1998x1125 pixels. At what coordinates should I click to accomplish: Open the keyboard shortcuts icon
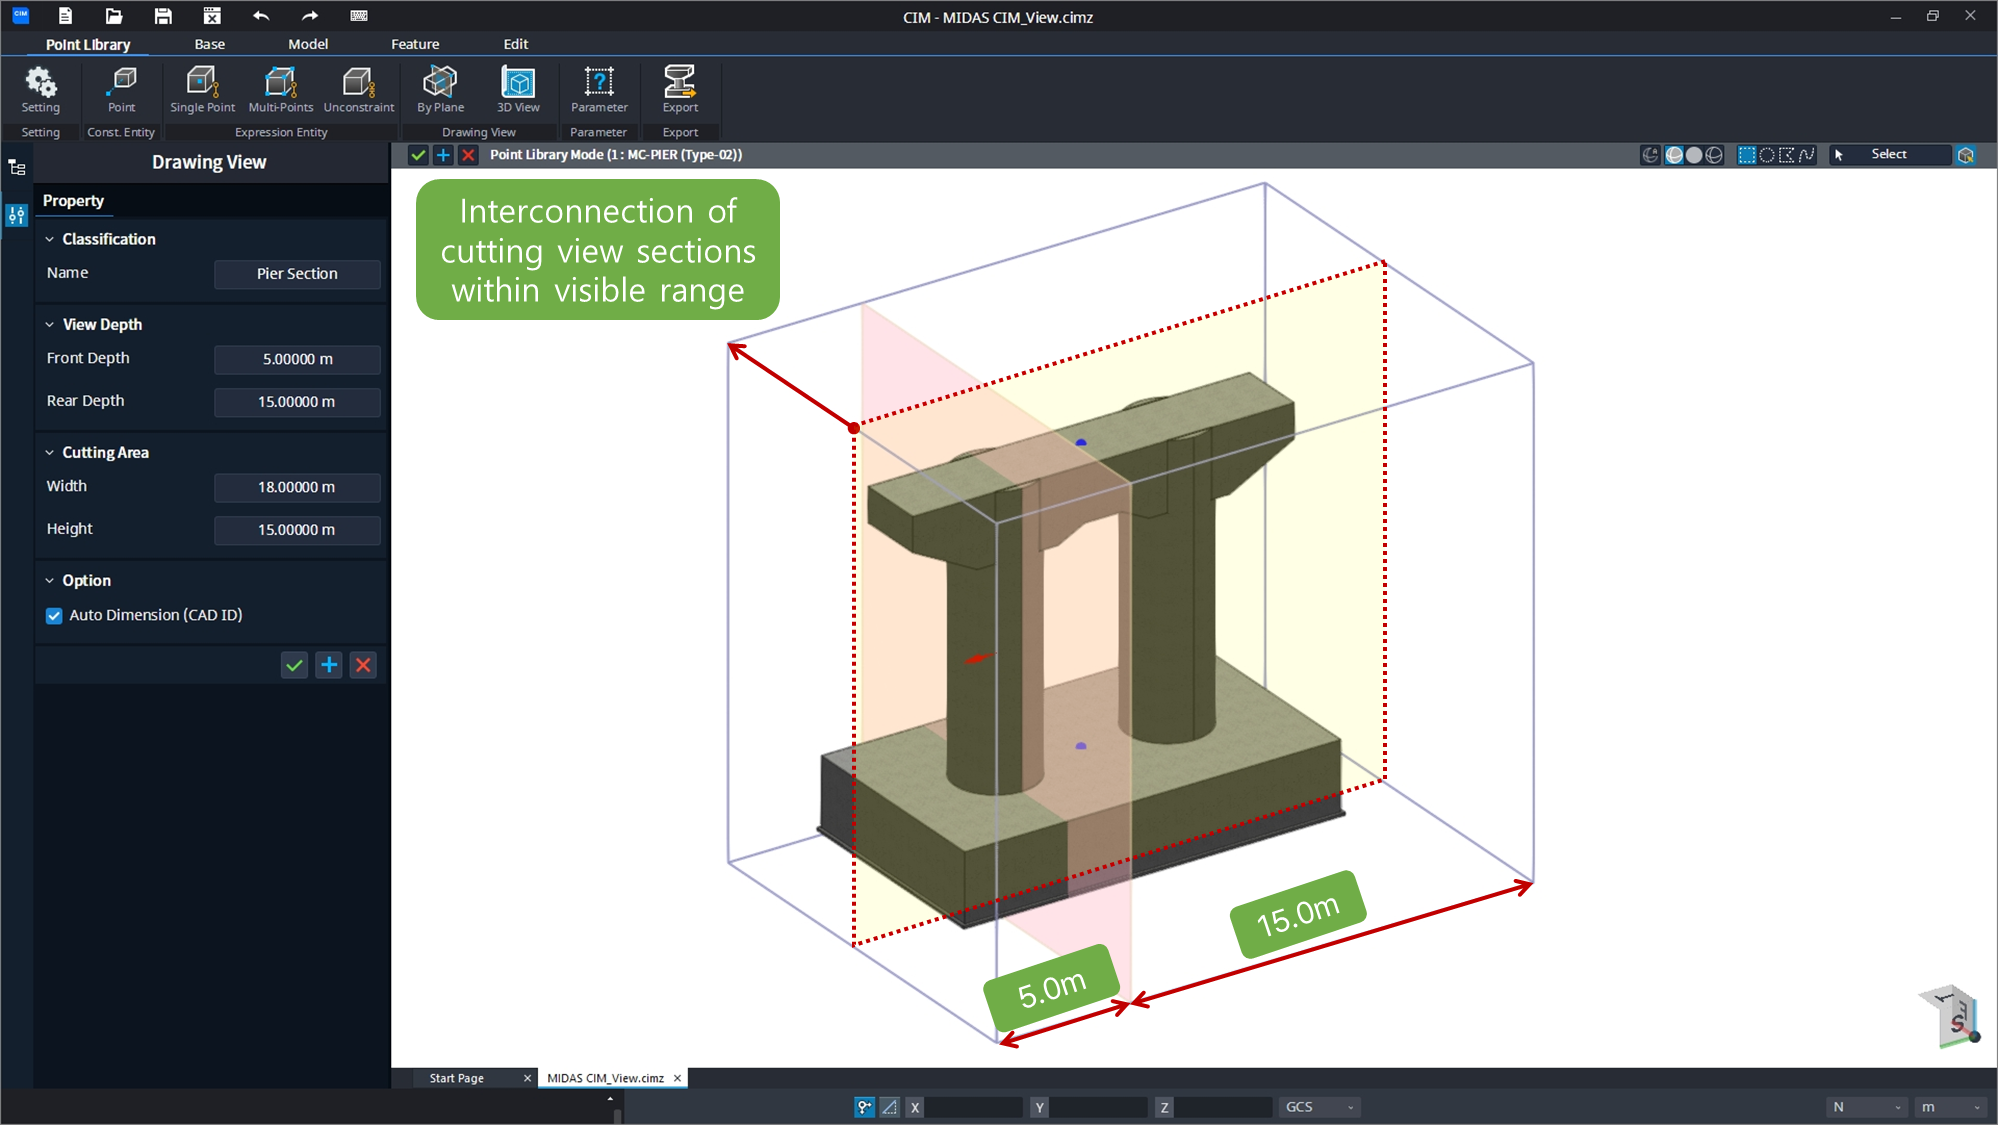[x=359, y=16]
